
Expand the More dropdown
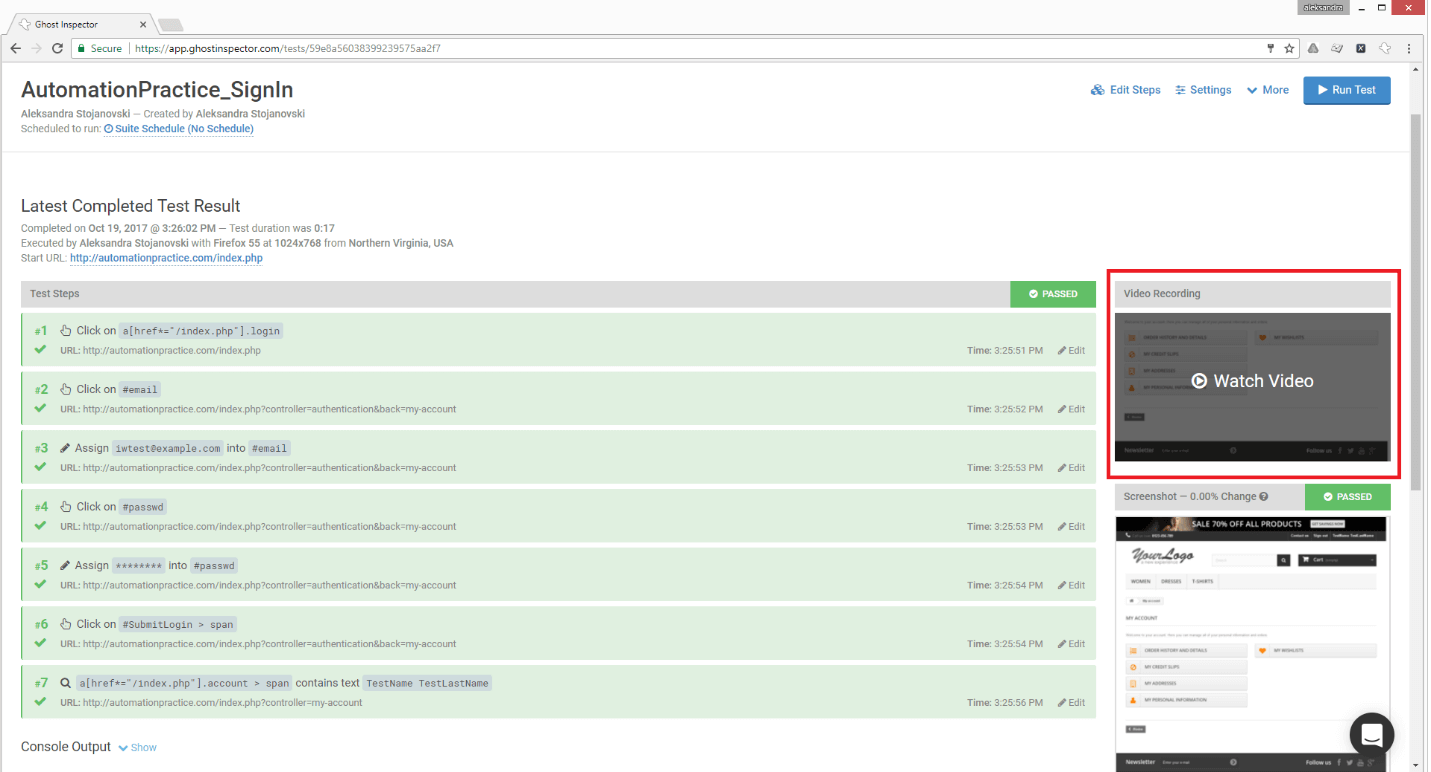[1268, 90]
